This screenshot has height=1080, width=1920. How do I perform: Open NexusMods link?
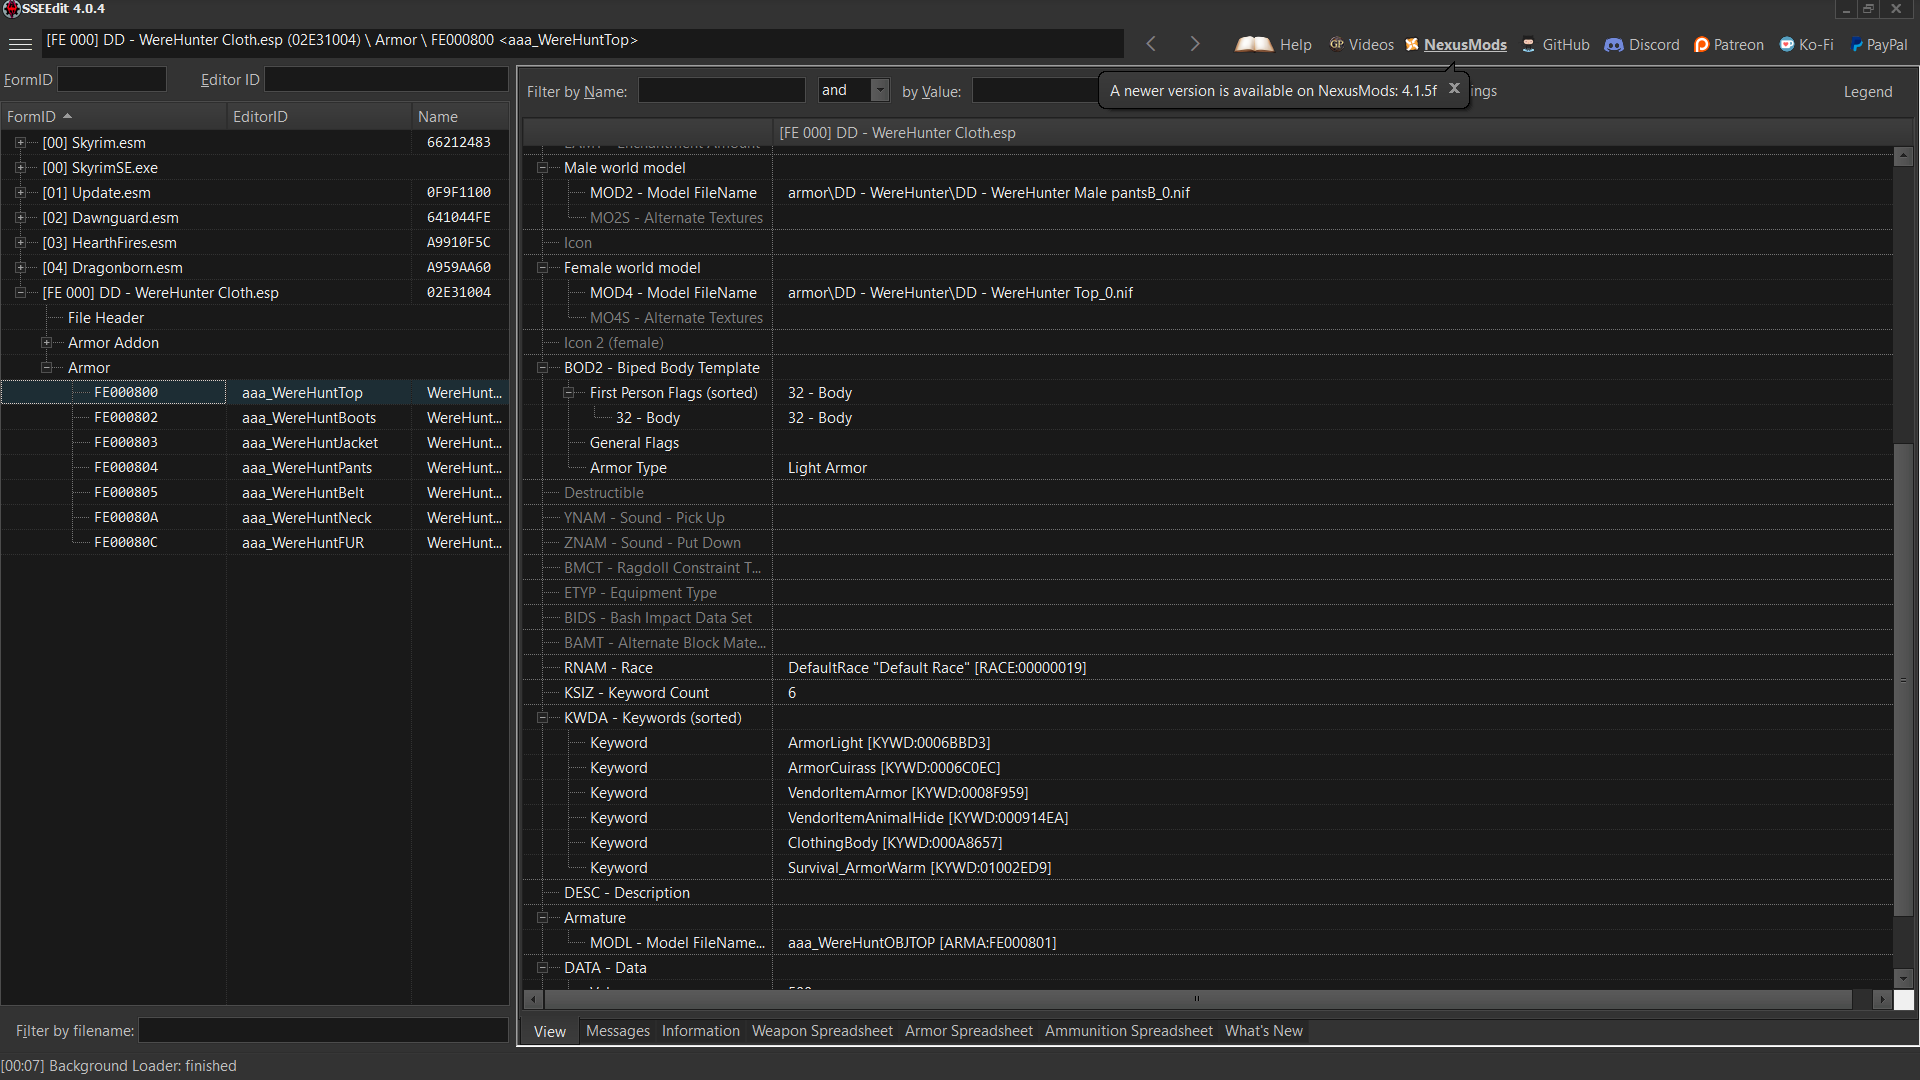(x=1456, y=44)
